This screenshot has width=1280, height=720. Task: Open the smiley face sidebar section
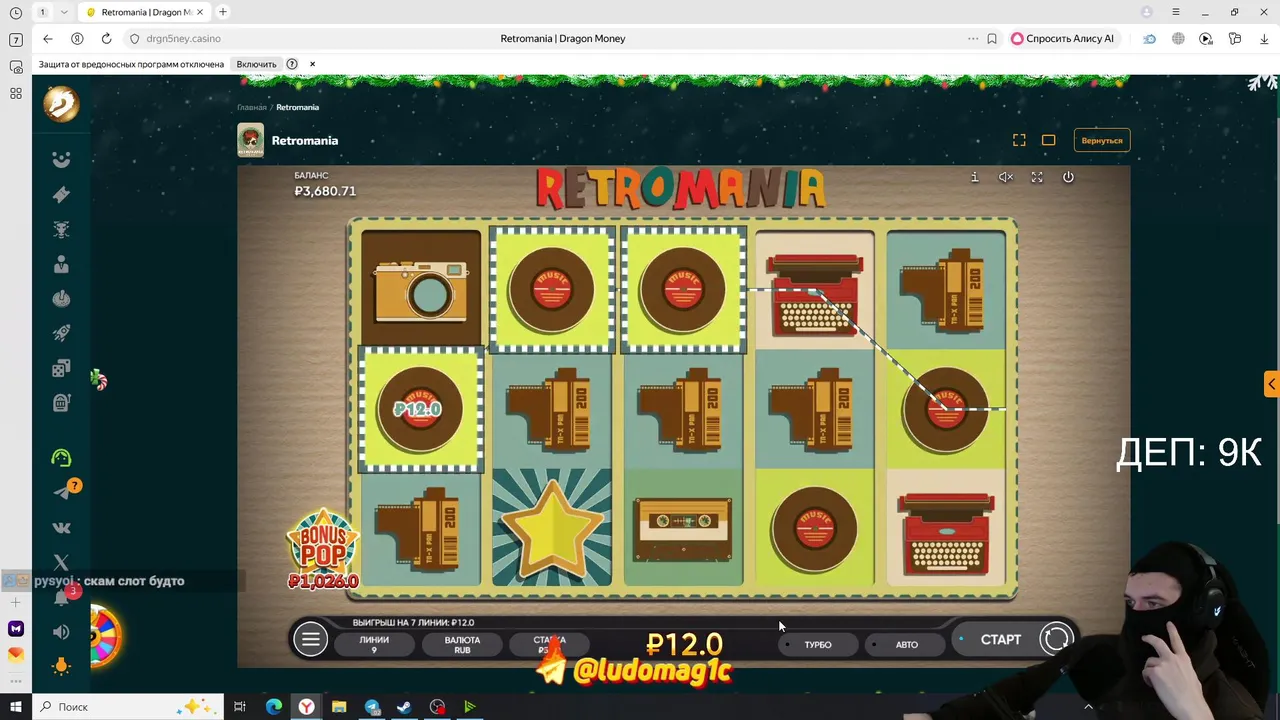point(61,159)
